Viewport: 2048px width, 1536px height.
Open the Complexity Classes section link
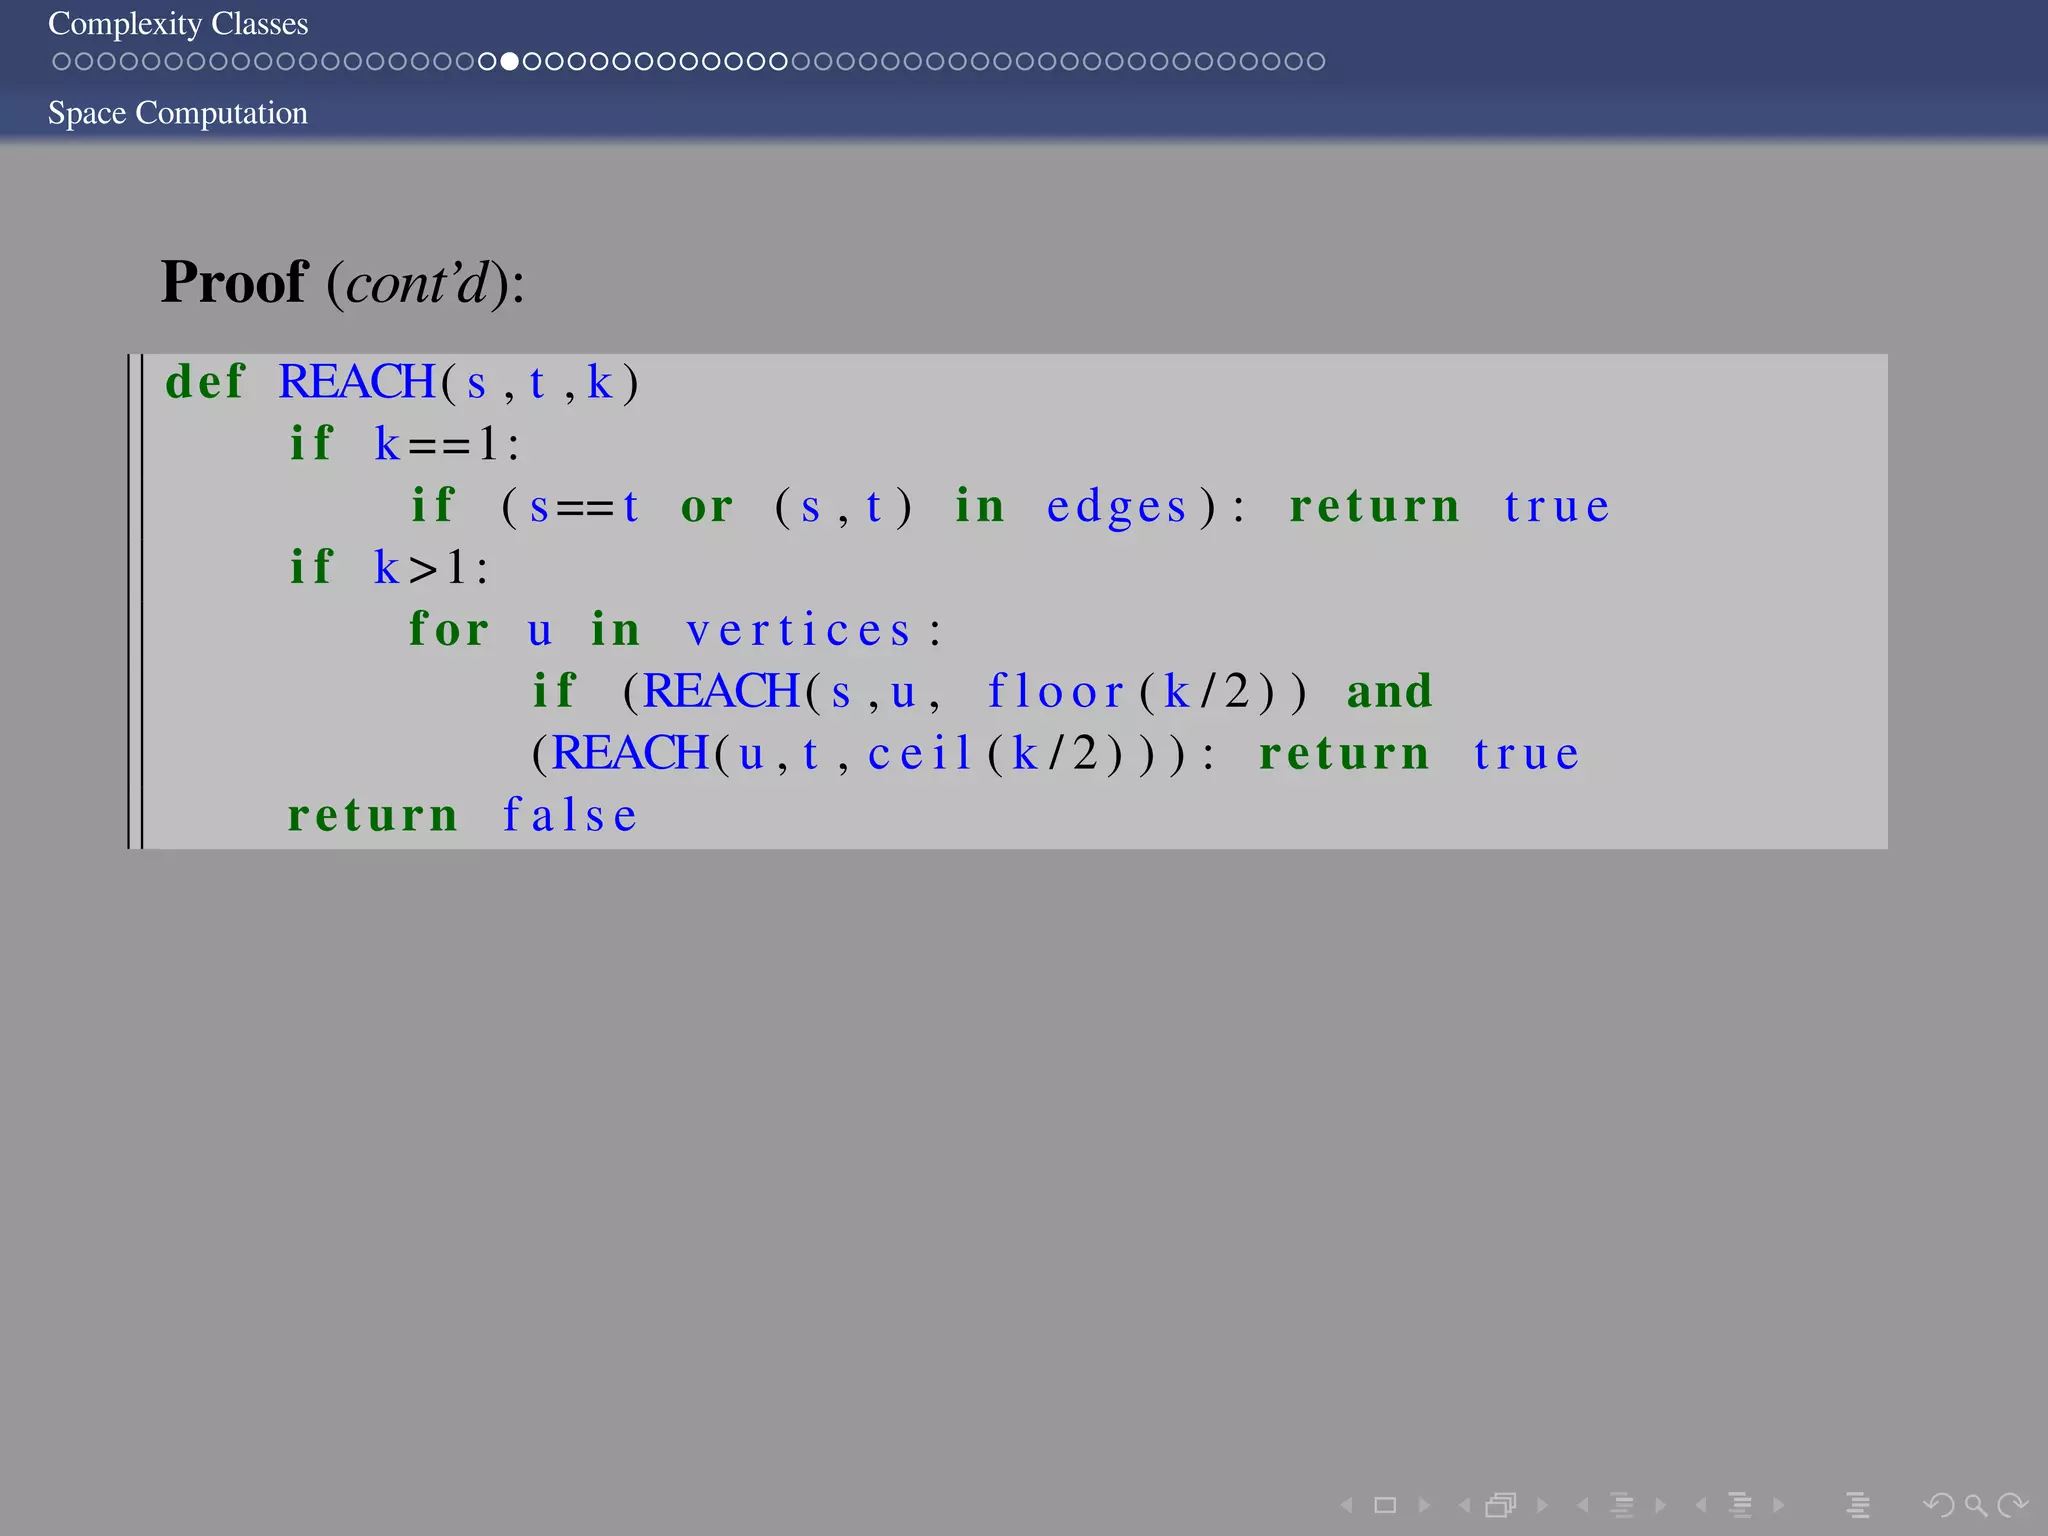click(178, 23)
